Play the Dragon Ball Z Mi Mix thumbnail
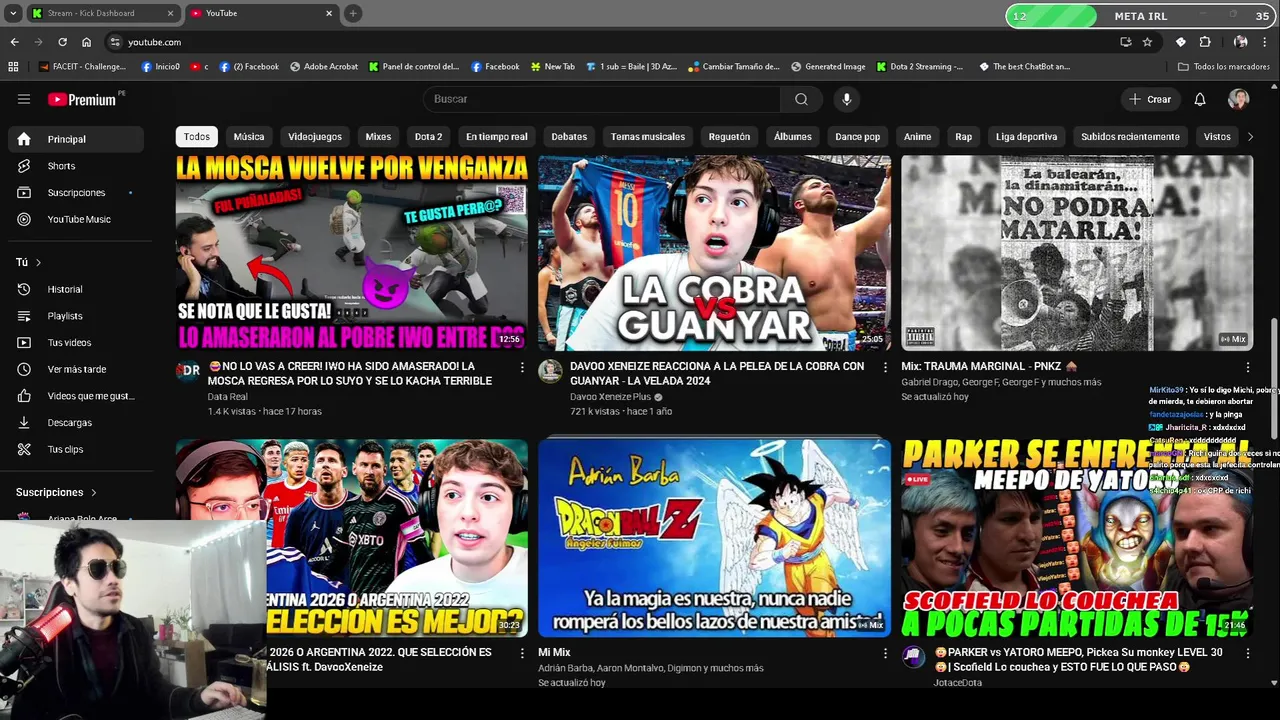The height and width of the screenshot is (720, 1280). [714, 538]
